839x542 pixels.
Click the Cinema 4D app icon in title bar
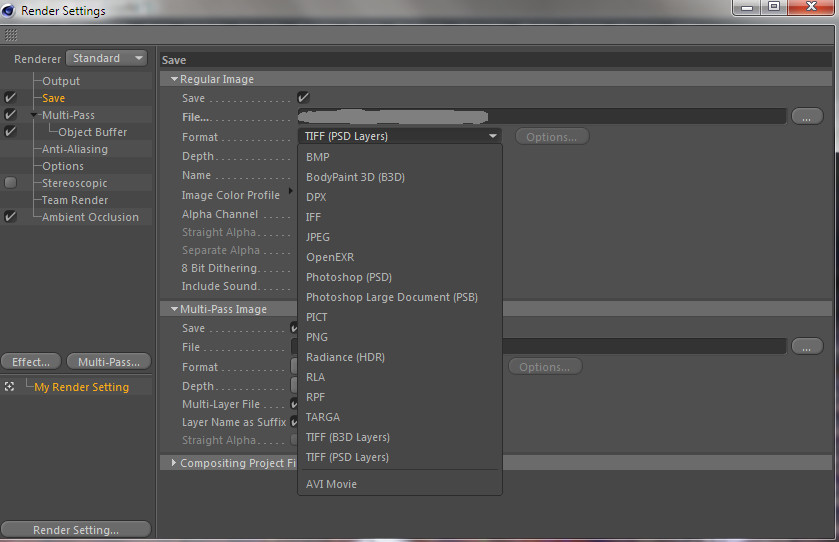[x=9, y=10]
